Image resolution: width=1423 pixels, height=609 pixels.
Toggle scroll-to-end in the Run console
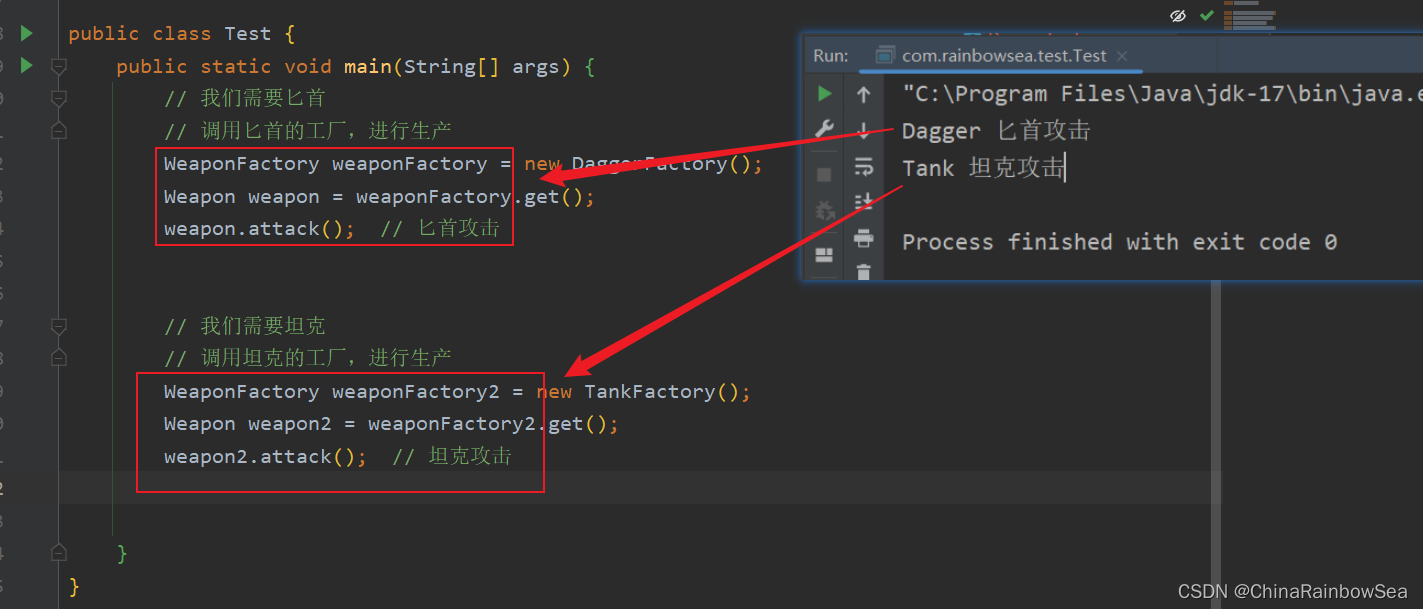(864, 203)
